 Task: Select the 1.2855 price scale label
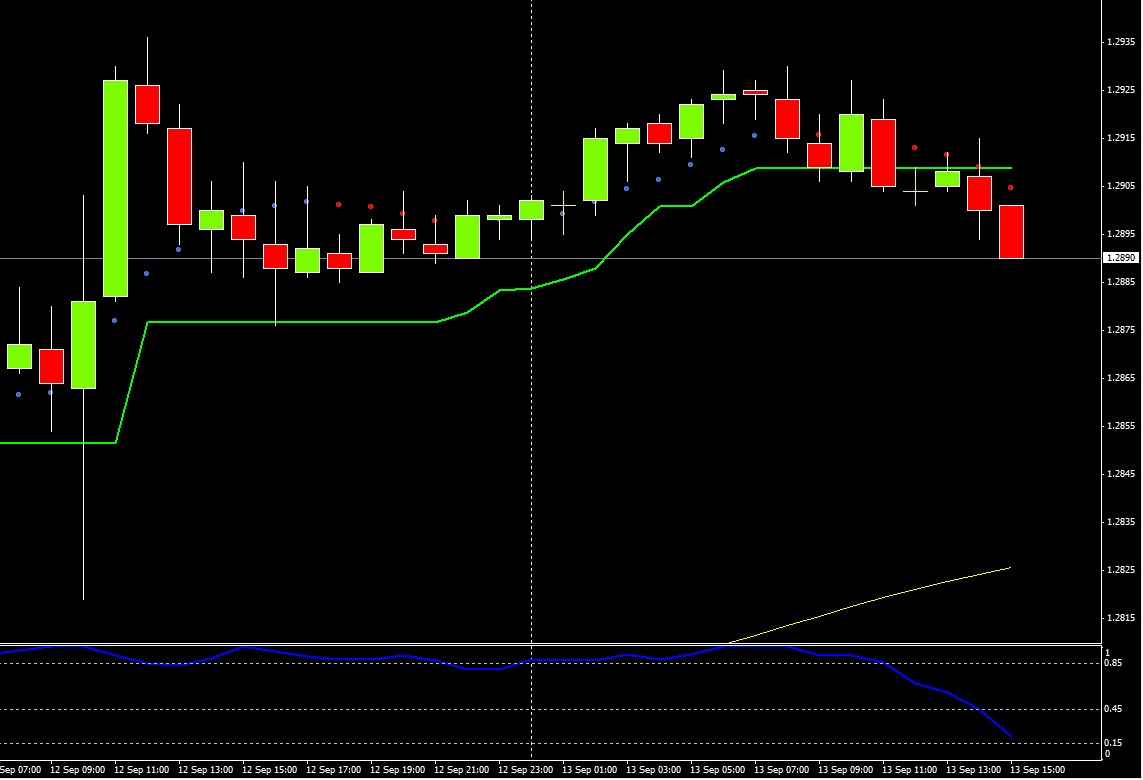click(x=1120, y=426)
